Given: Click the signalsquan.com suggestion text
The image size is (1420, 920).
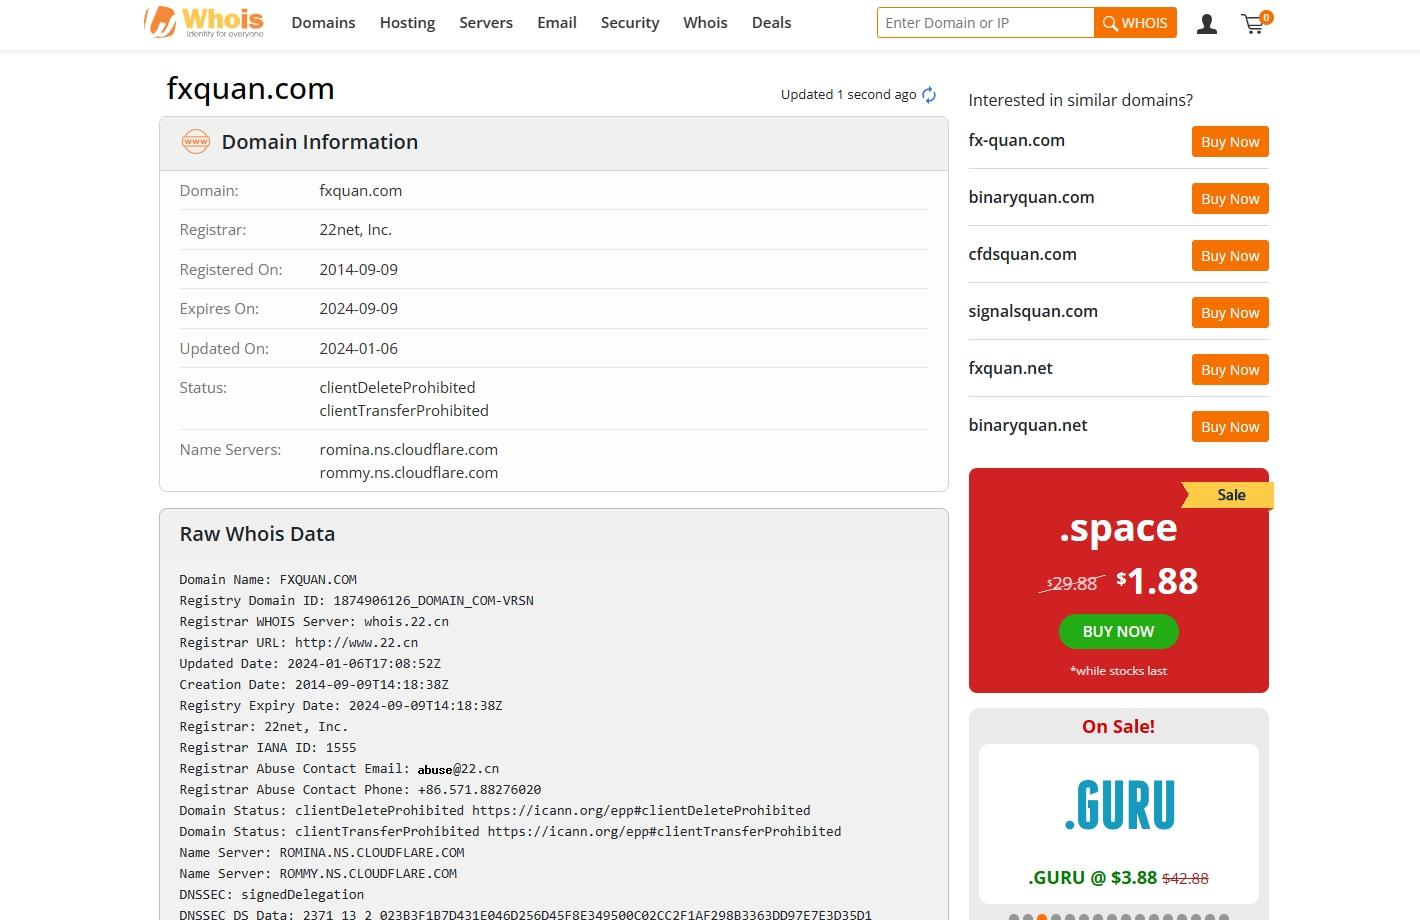Looking at the screenshot, I should pyautogui.click(x=1033, y=312).
